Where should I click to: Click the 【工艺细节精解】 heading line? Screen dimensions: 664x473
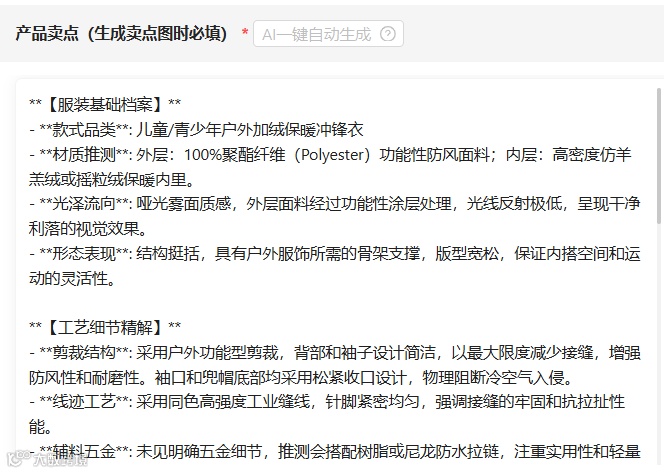(x=105, y=327)
